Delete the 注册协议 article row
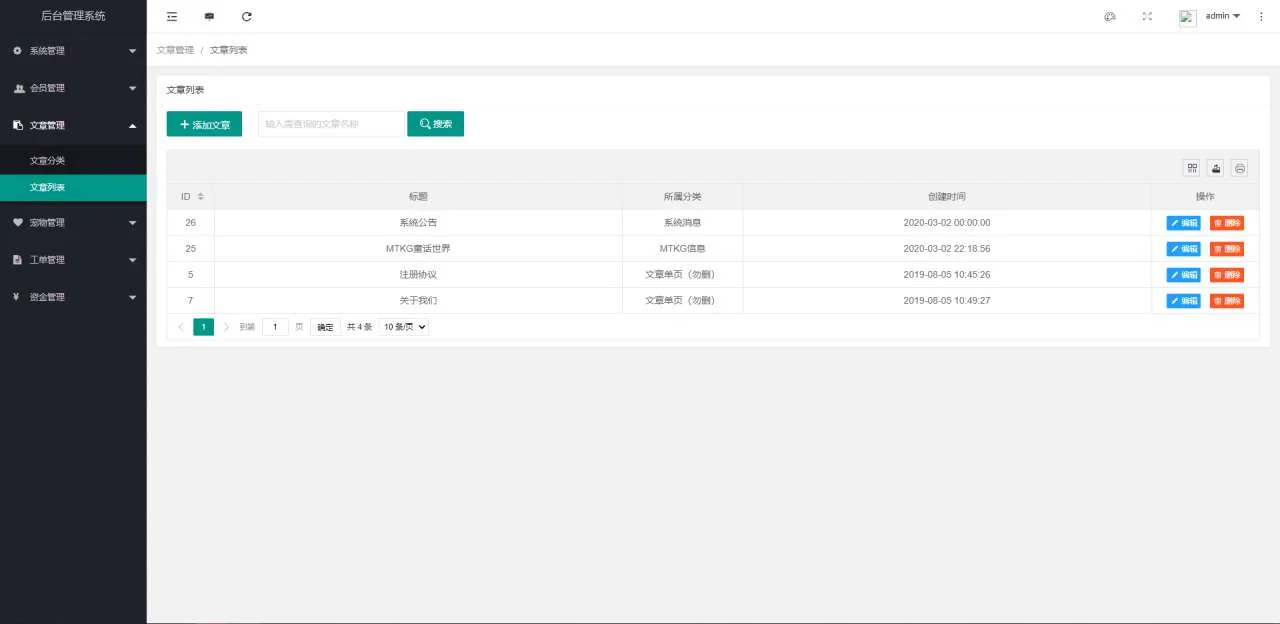Viewport: 1280px width, 624px height. 1226,275
